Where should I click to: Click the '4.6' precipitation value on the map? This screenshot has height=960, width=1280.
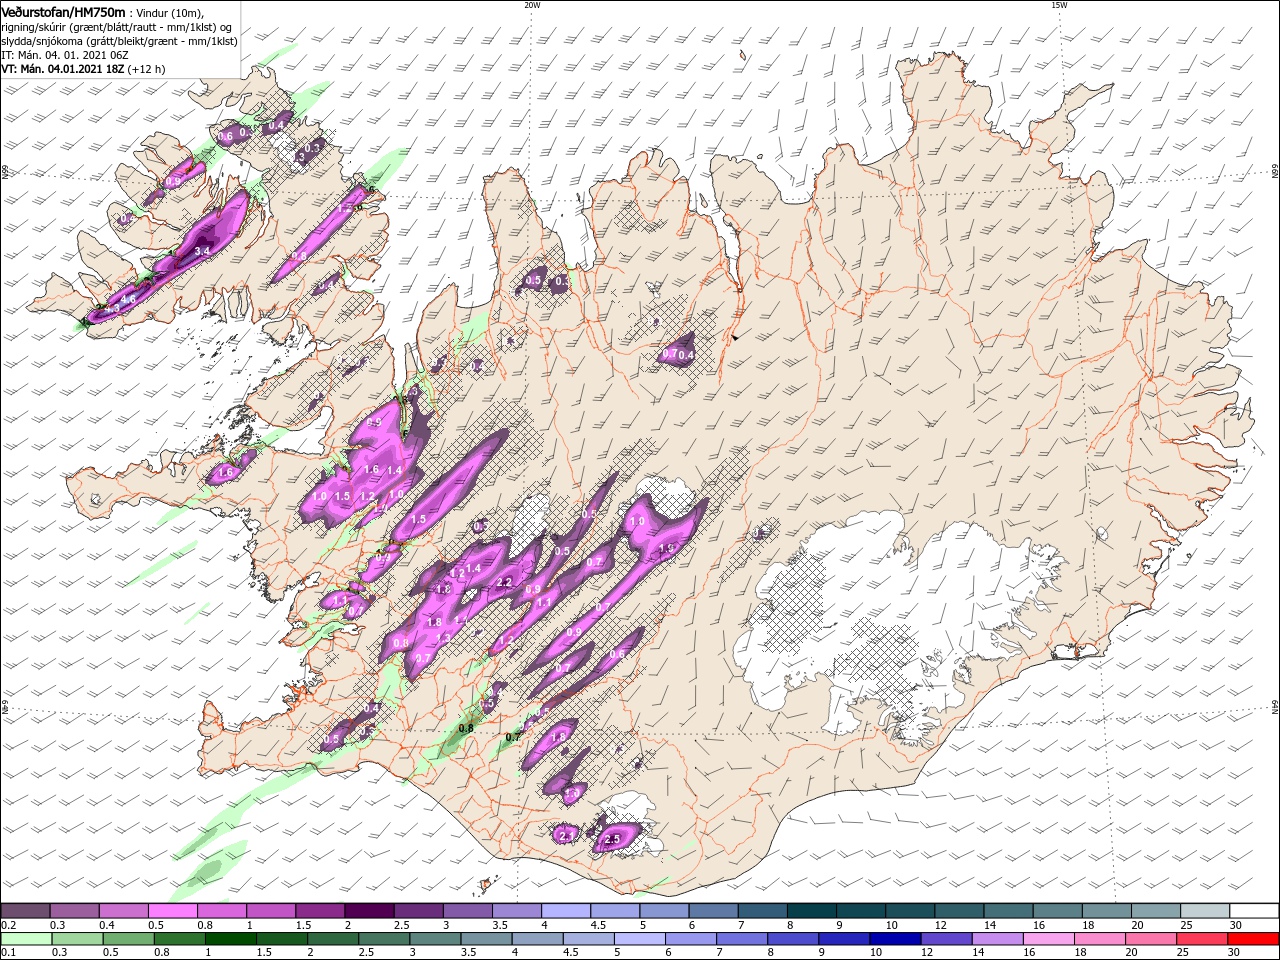128,299
